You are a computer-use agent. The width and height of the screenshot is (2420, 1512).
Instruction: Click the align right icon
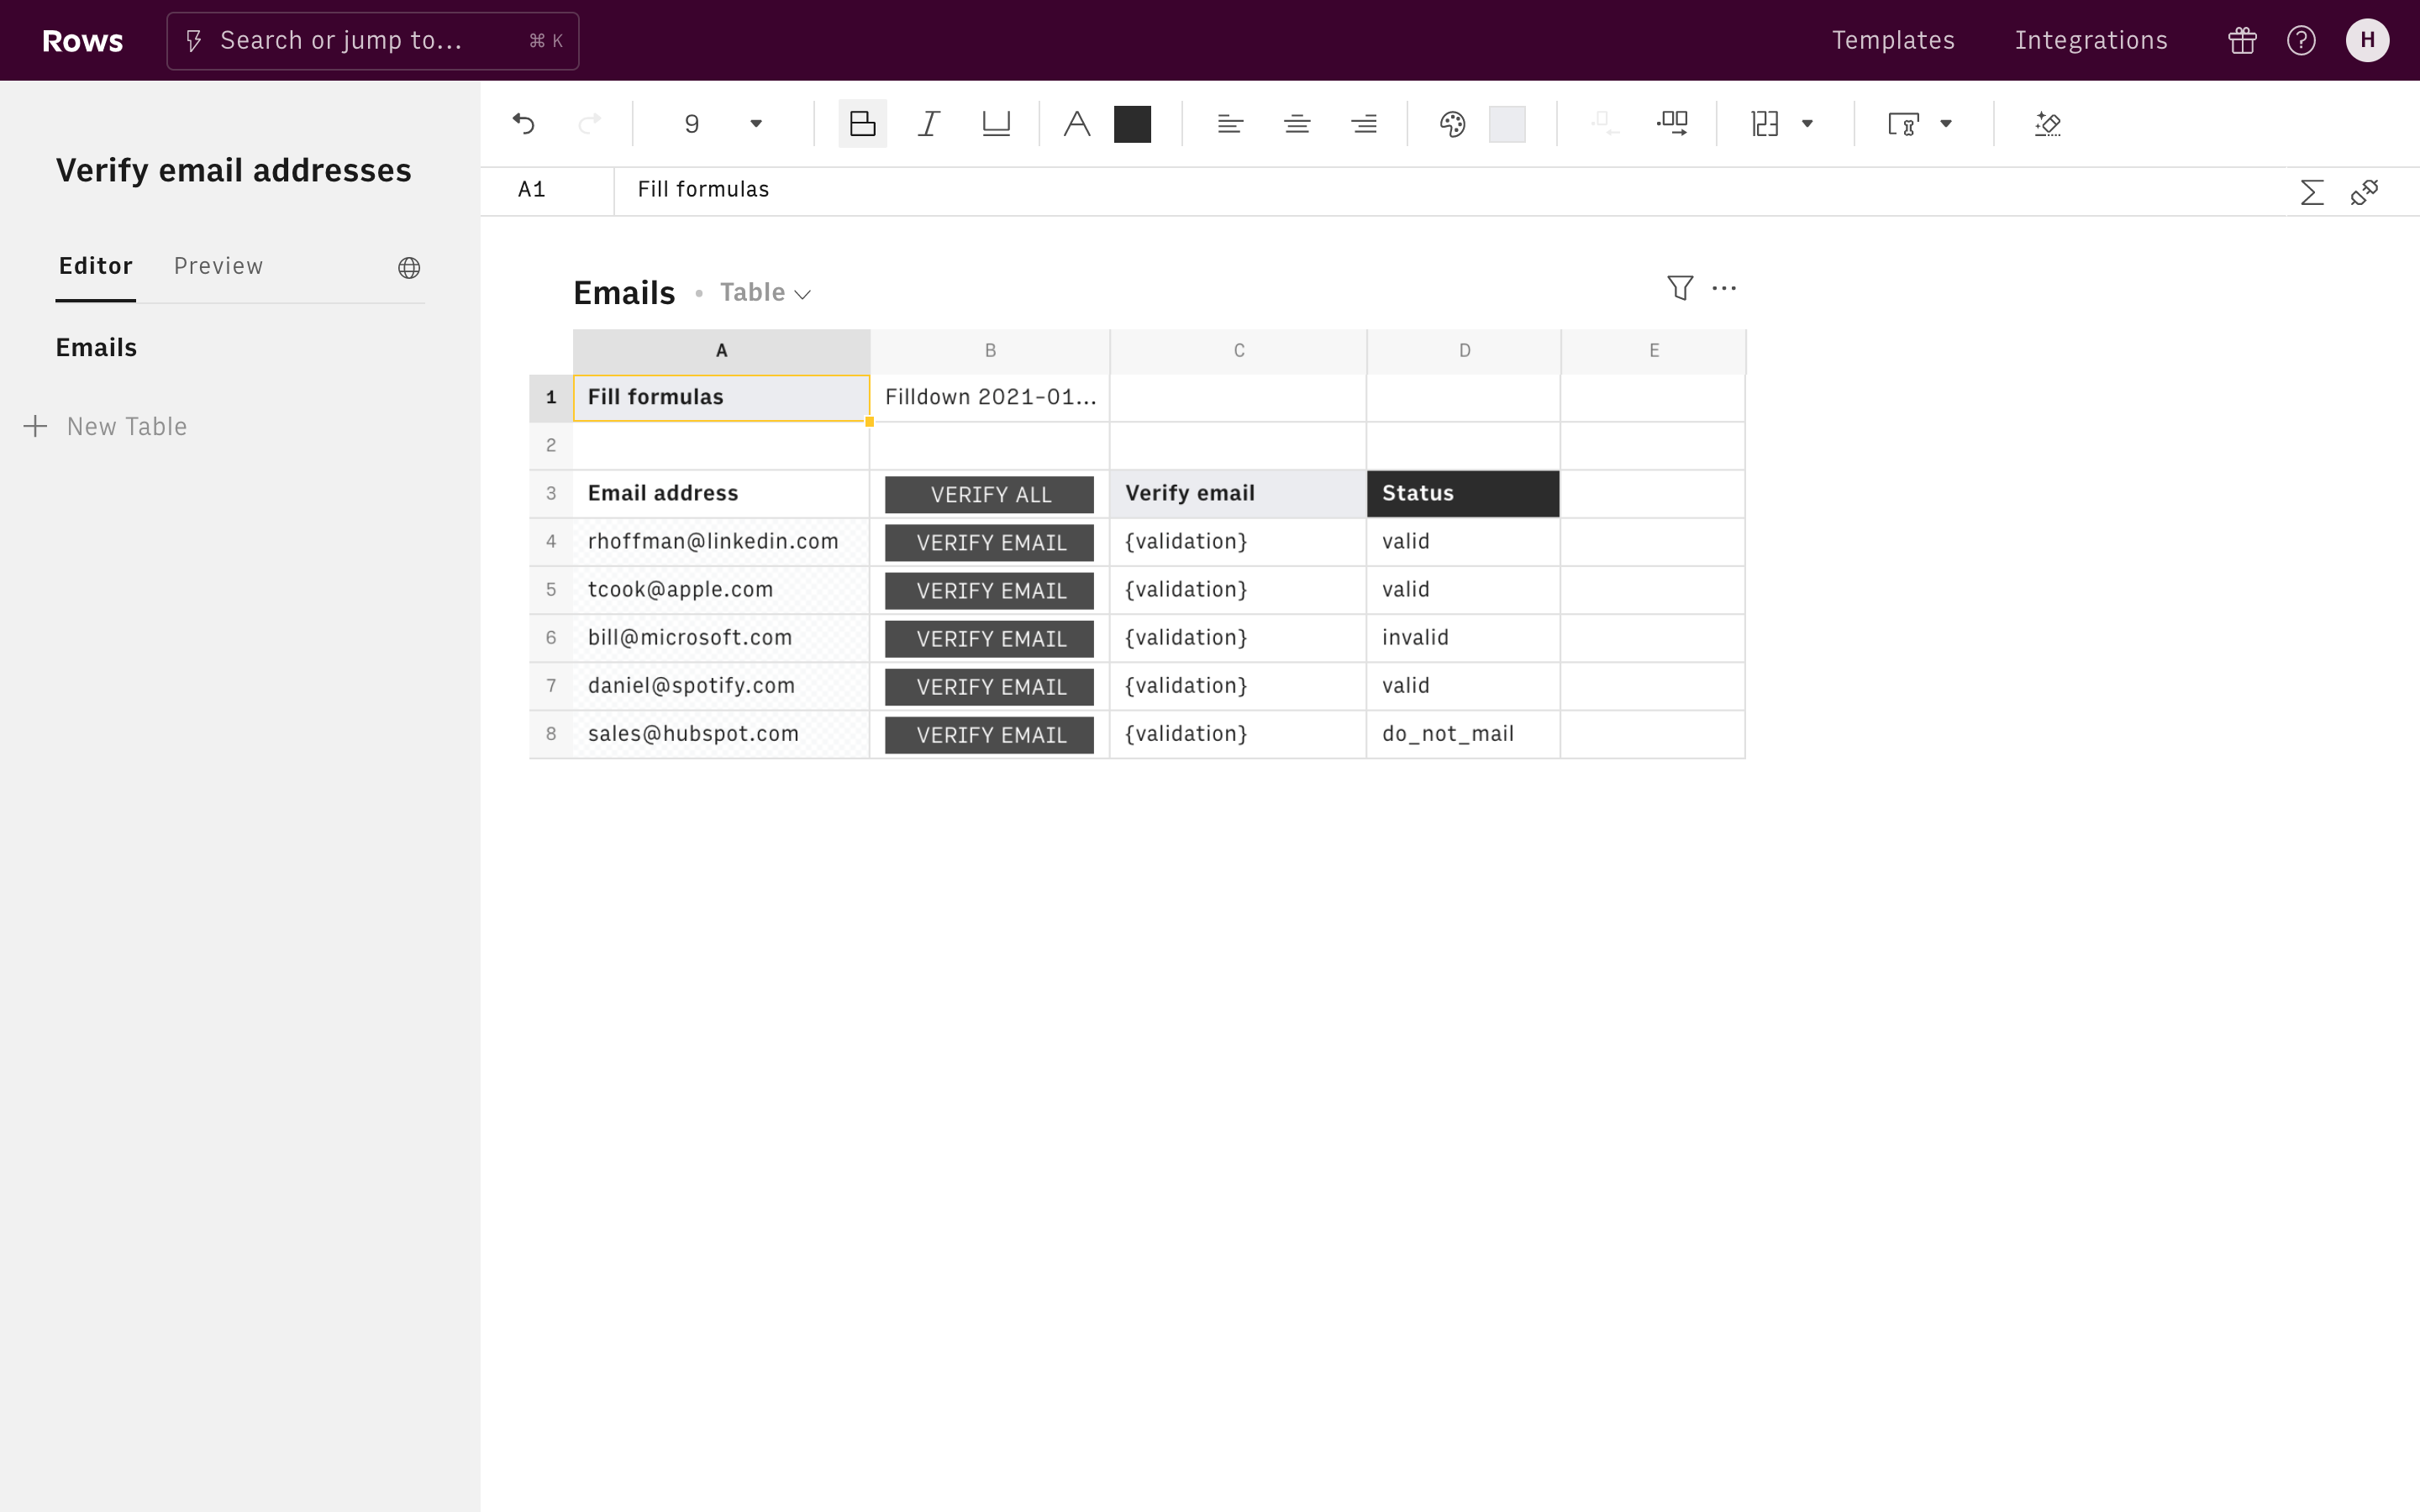point(1363,124)
